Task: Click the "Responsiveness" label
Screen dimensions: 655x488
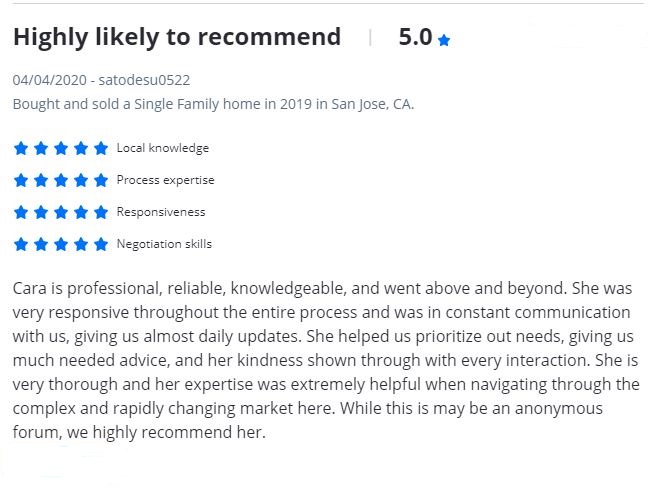Action: pyautogui.click(x=161, y=212)
